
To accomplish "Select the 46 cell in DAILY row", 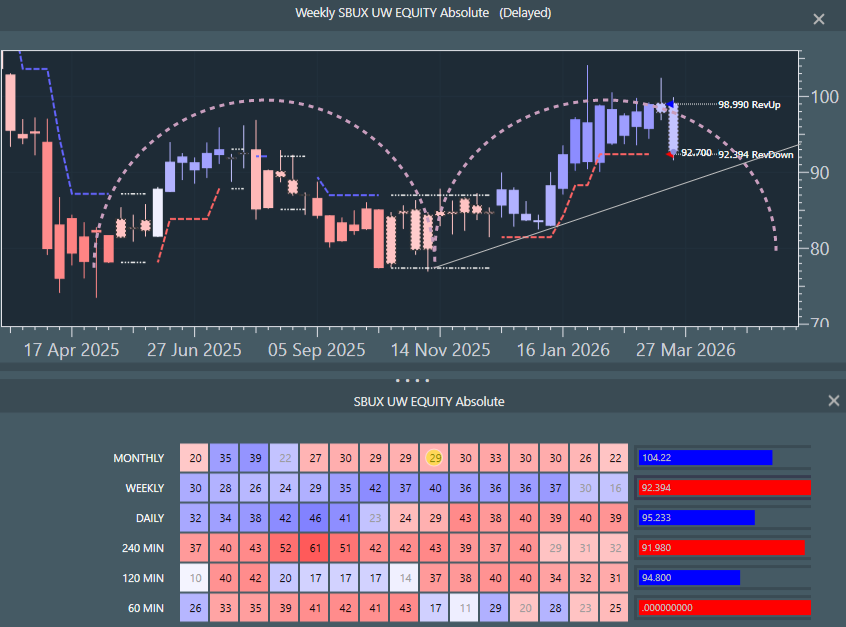I will pyautogui.click(x=315, y=518).
